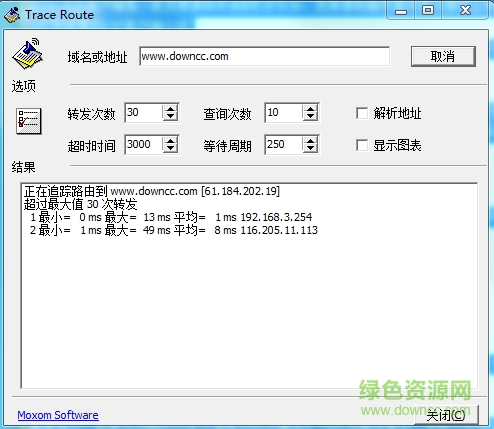The width and height of the screenshot is (494, 429).
Task: Click the 取消 cancel button
Action: (443, 56)
